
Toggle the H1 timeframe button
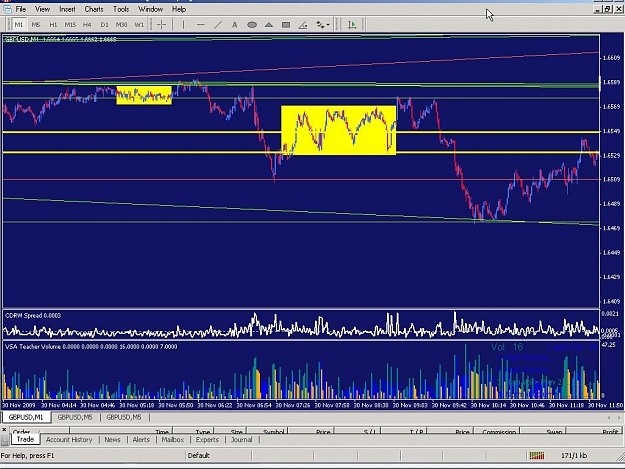coord(53,25)
